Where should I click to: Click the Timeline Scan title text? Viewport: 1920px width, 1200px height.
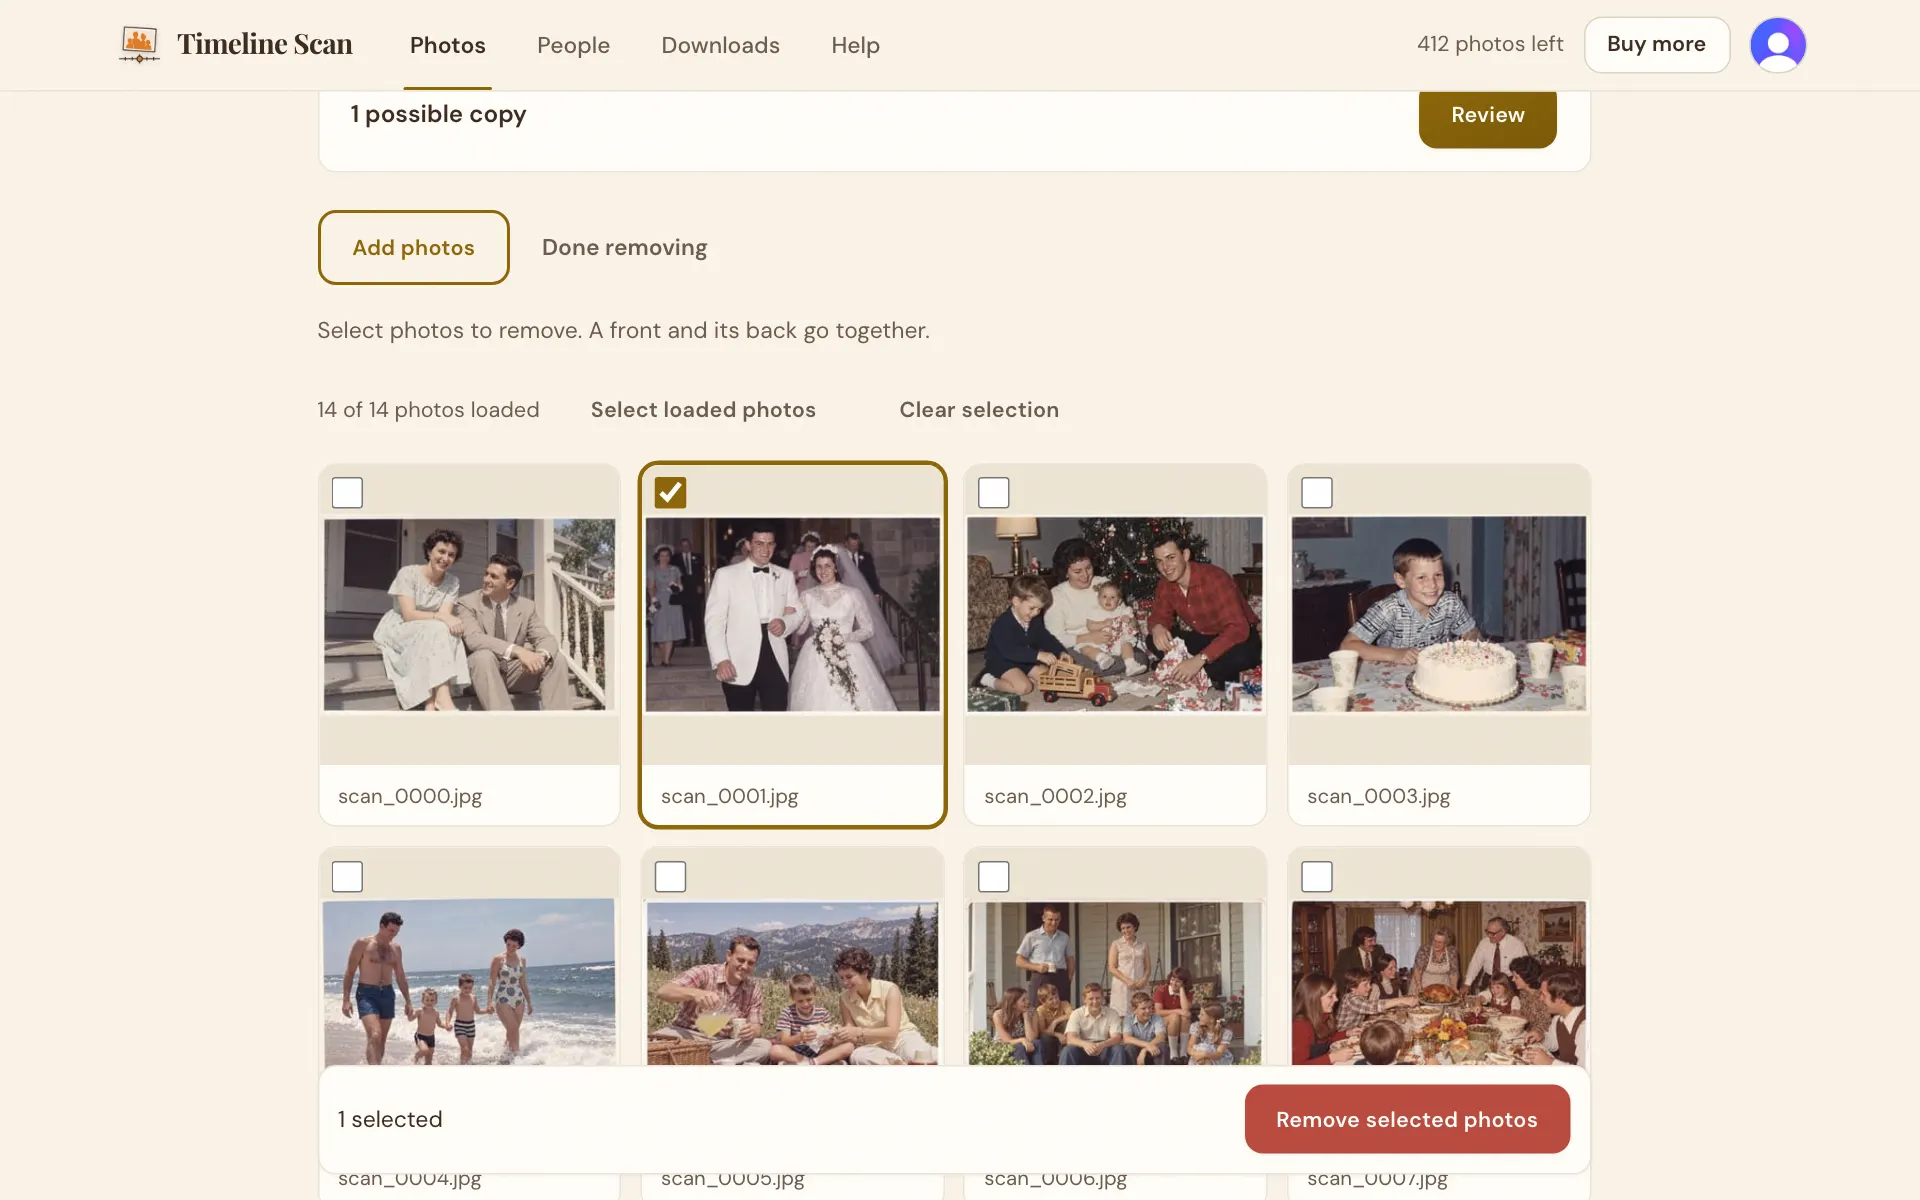(x=265, y=44)
